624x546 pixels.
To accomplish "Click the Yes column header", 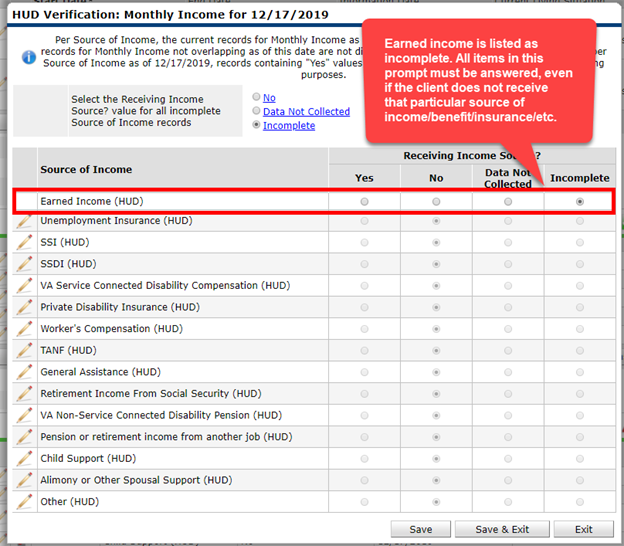I will [x=364, y=178].
